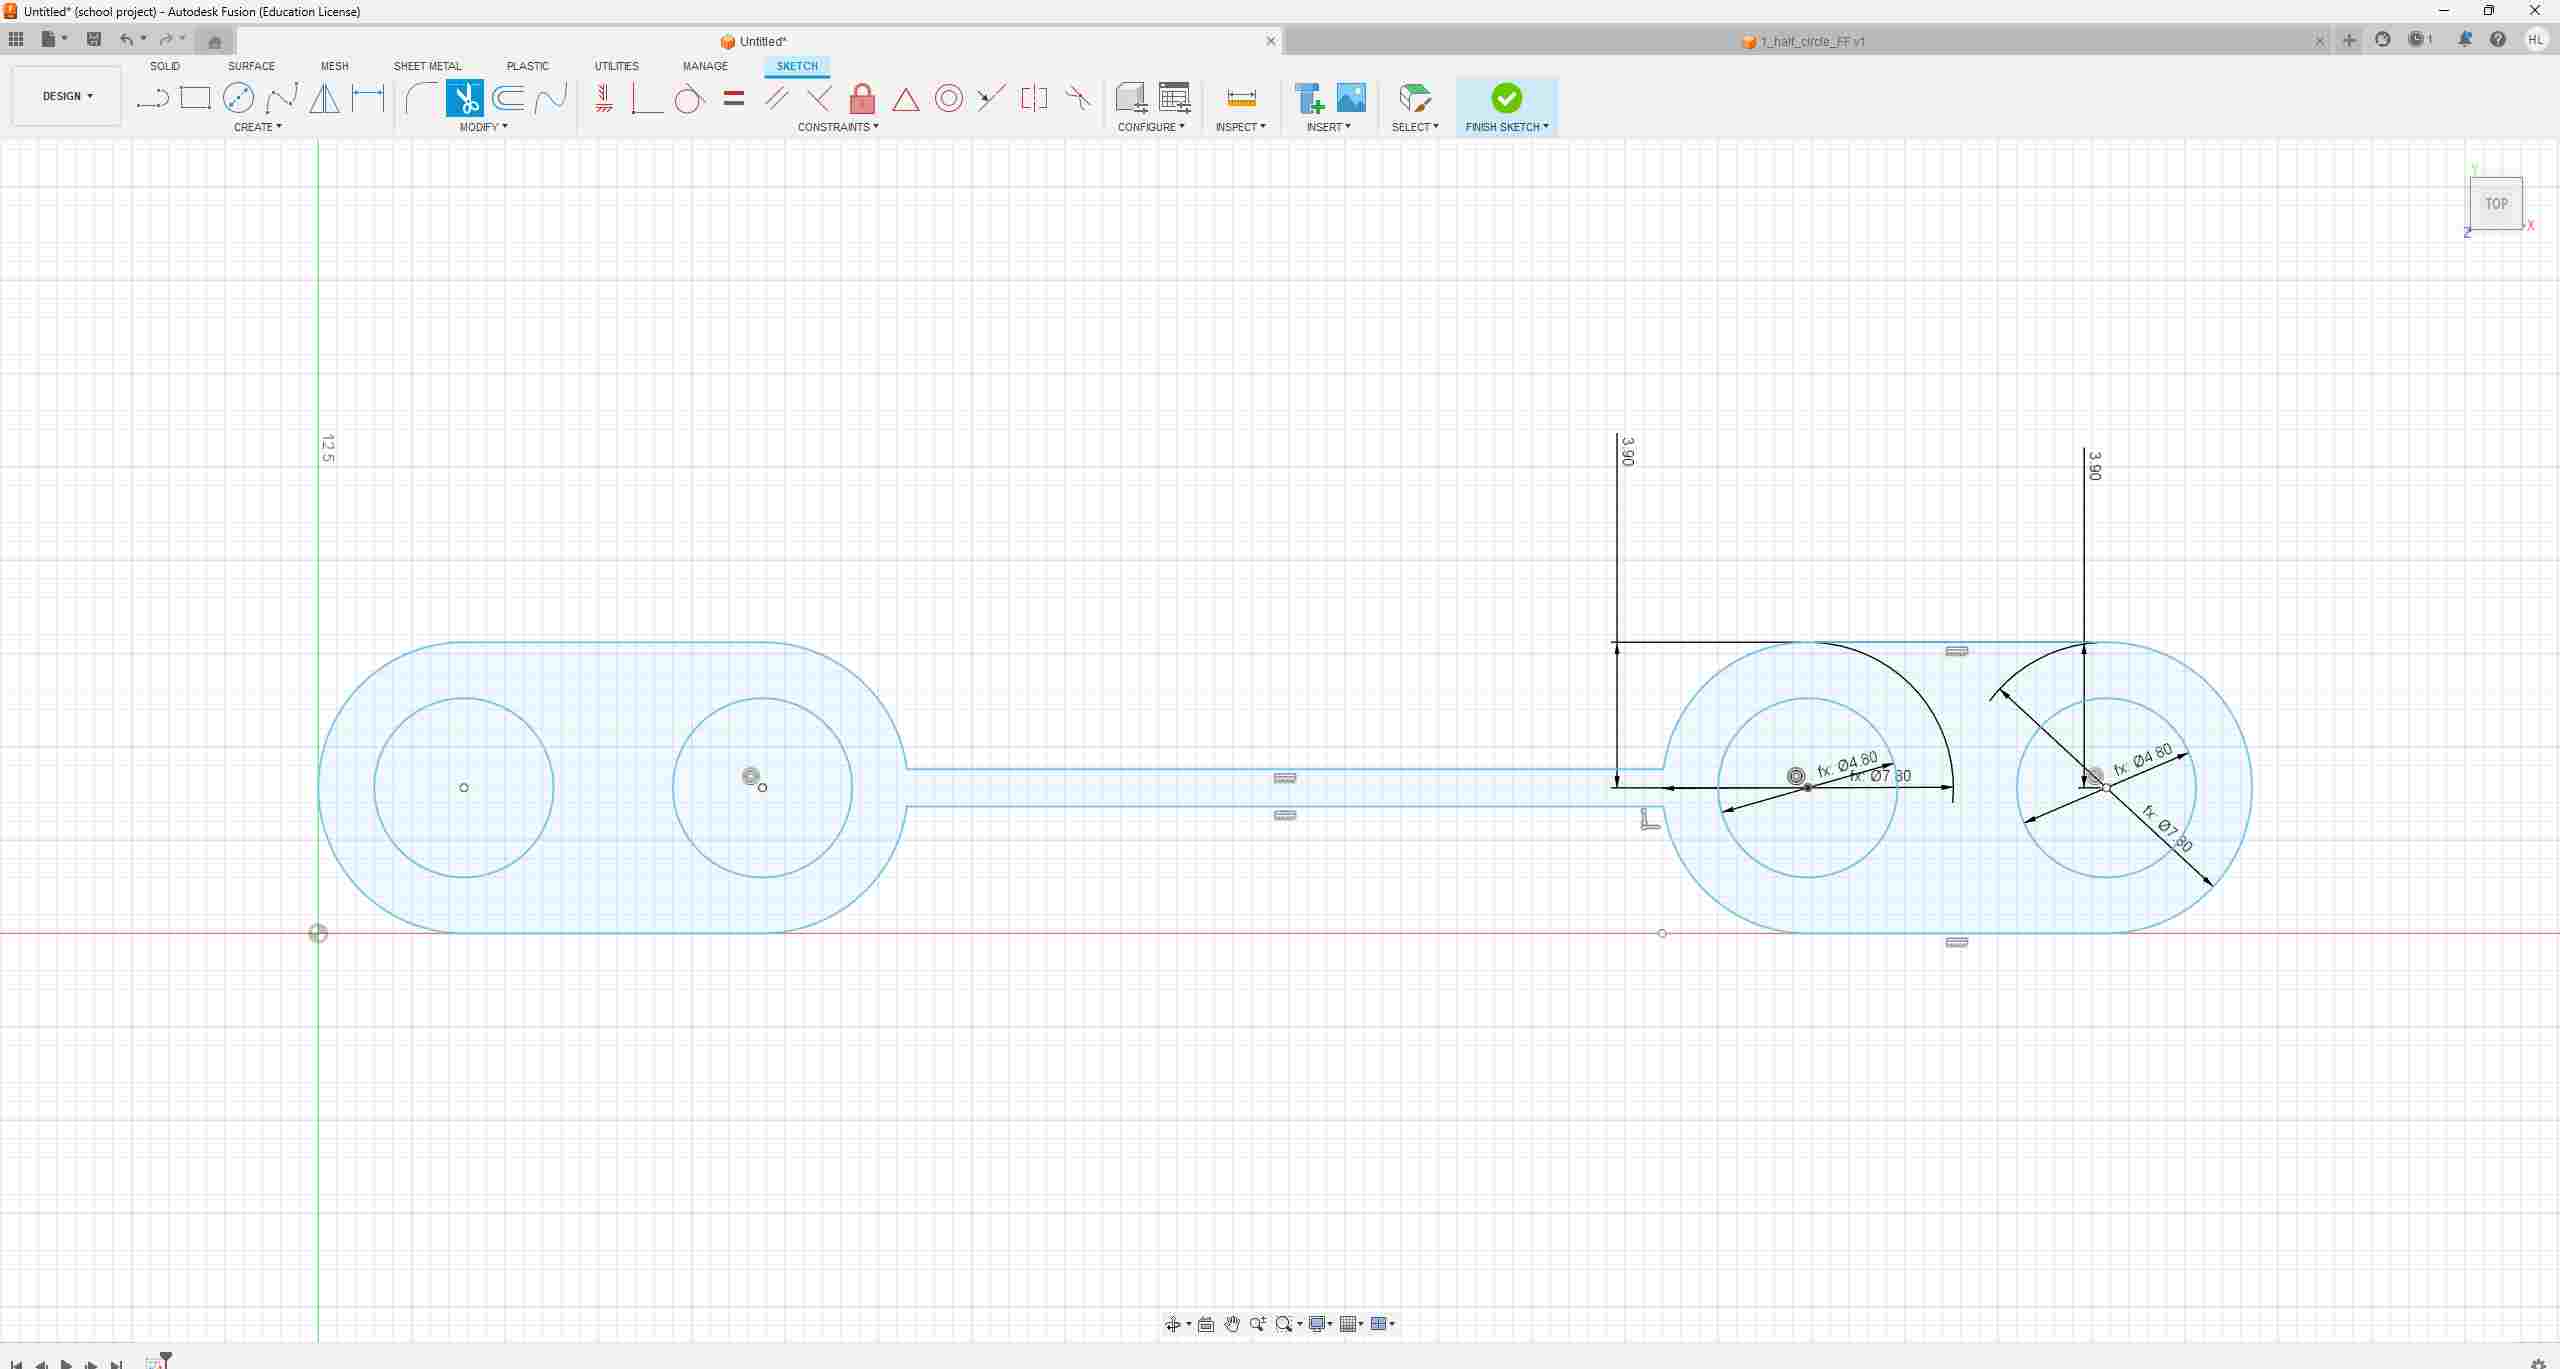Image resolution: width=2560 pixels, height=1369 pixels.
Task: Play the timeline
Action: pyautogui.click(x=66, y=1364)
